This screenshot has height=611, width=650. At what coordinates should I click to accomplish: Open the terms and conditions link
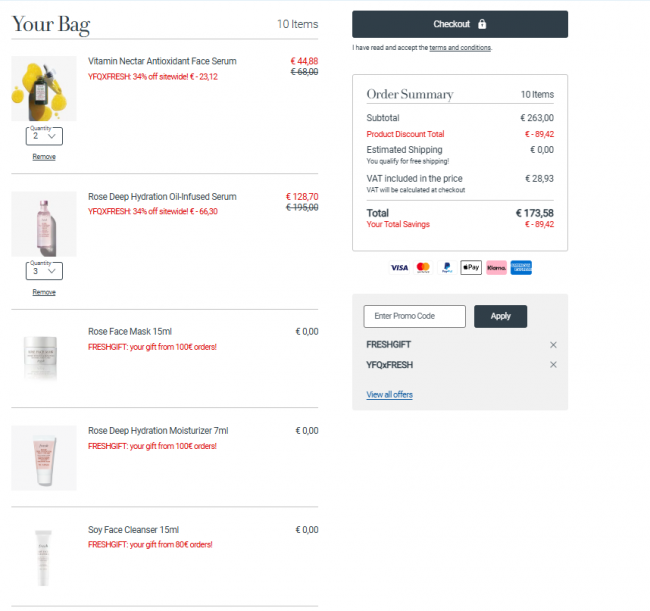point(460,48)
